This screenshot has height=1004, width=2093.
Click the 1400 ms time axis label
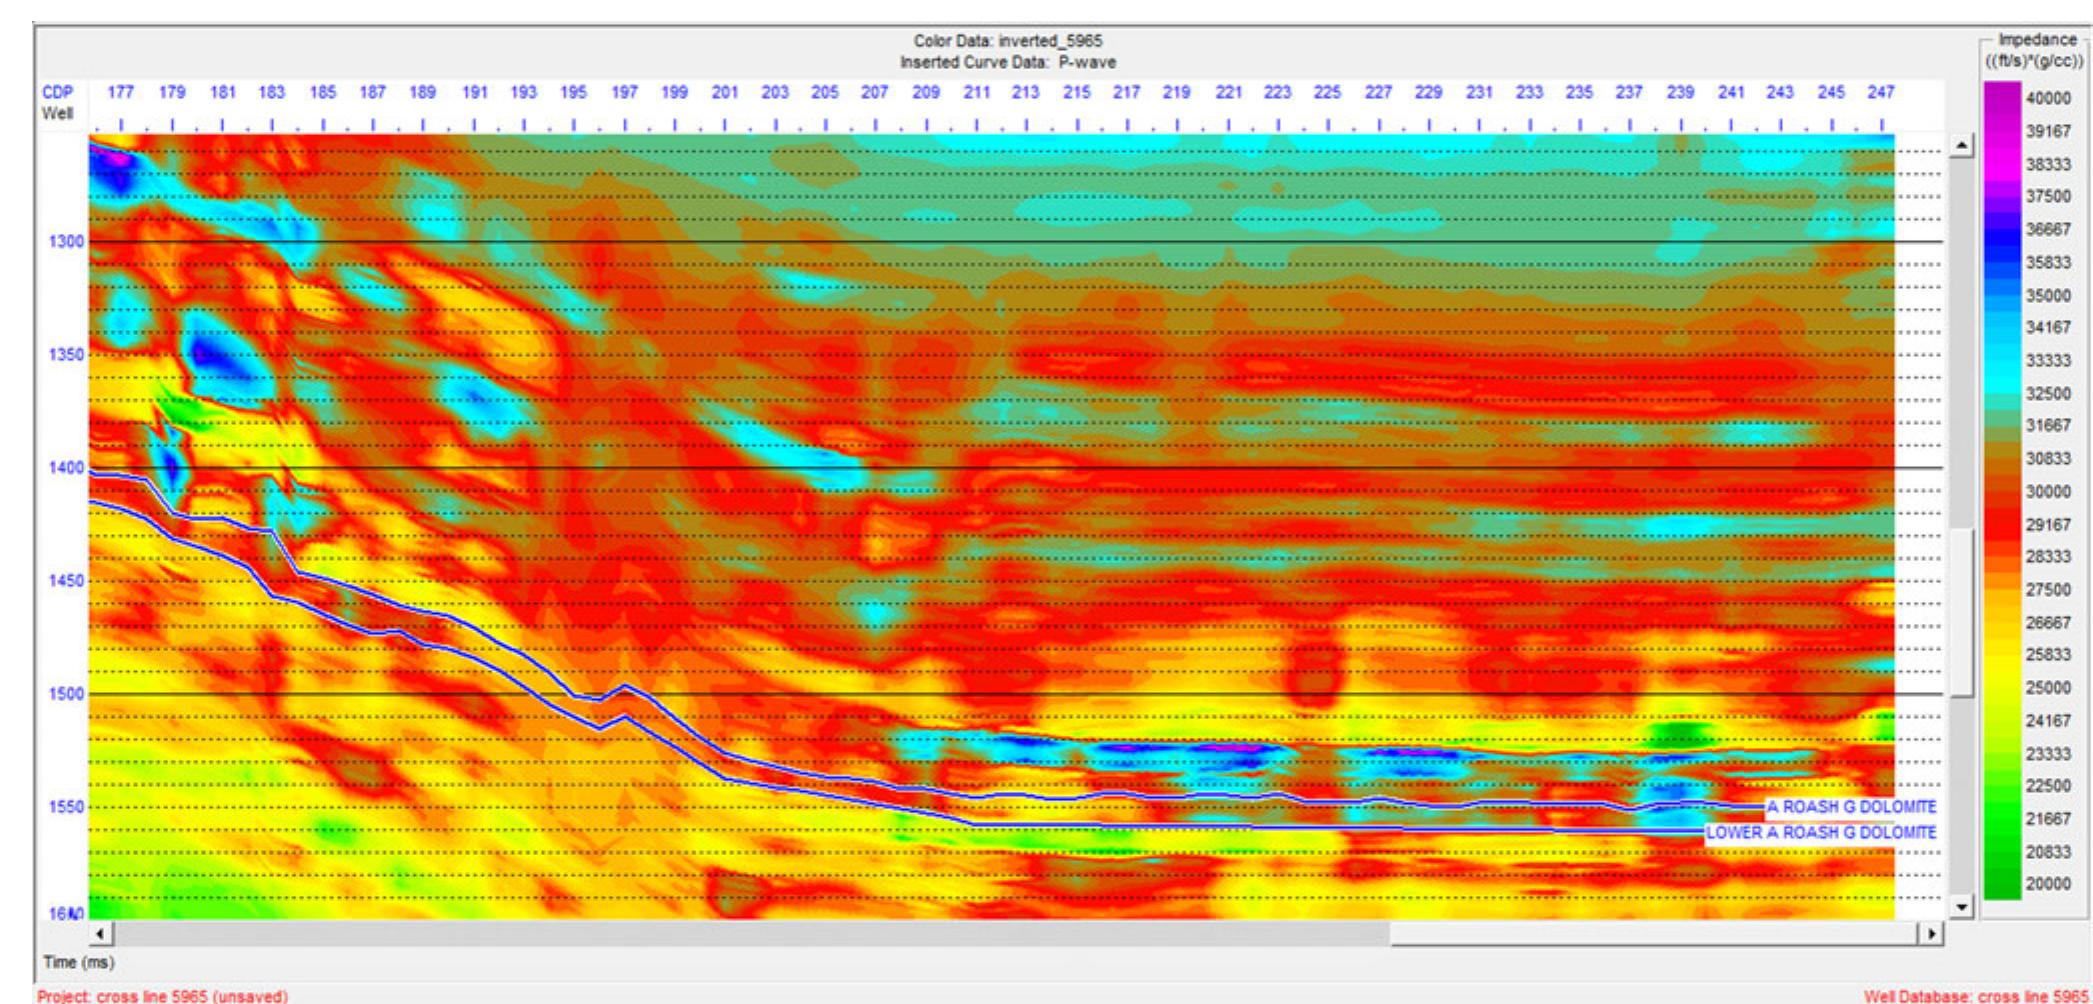[67, 468]
